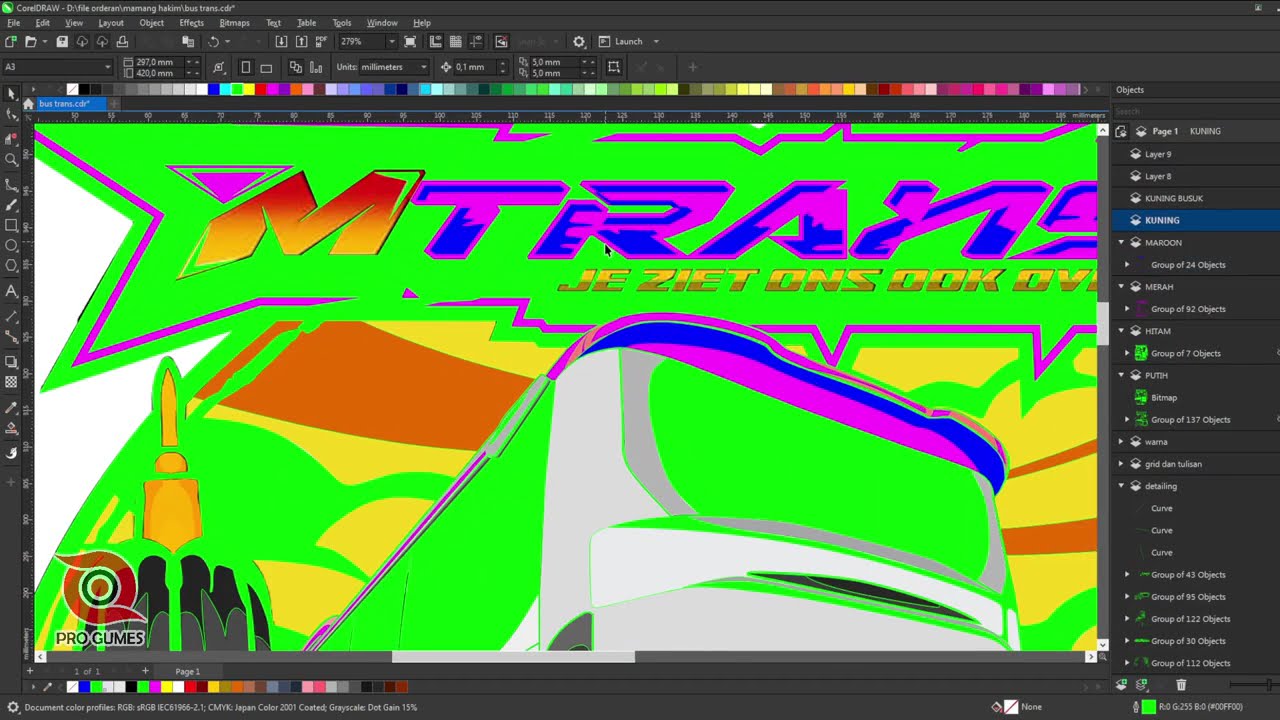Select the Ellipse tool
The height and width of the screenshot is (720, 1280).
pos(11,245)
